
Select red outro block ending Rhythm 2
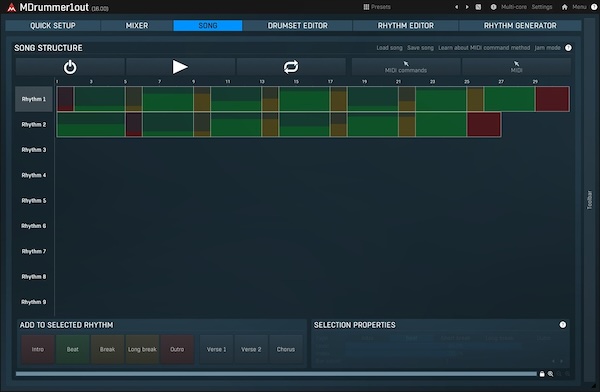pyautogui.click(x=484, y=124)
